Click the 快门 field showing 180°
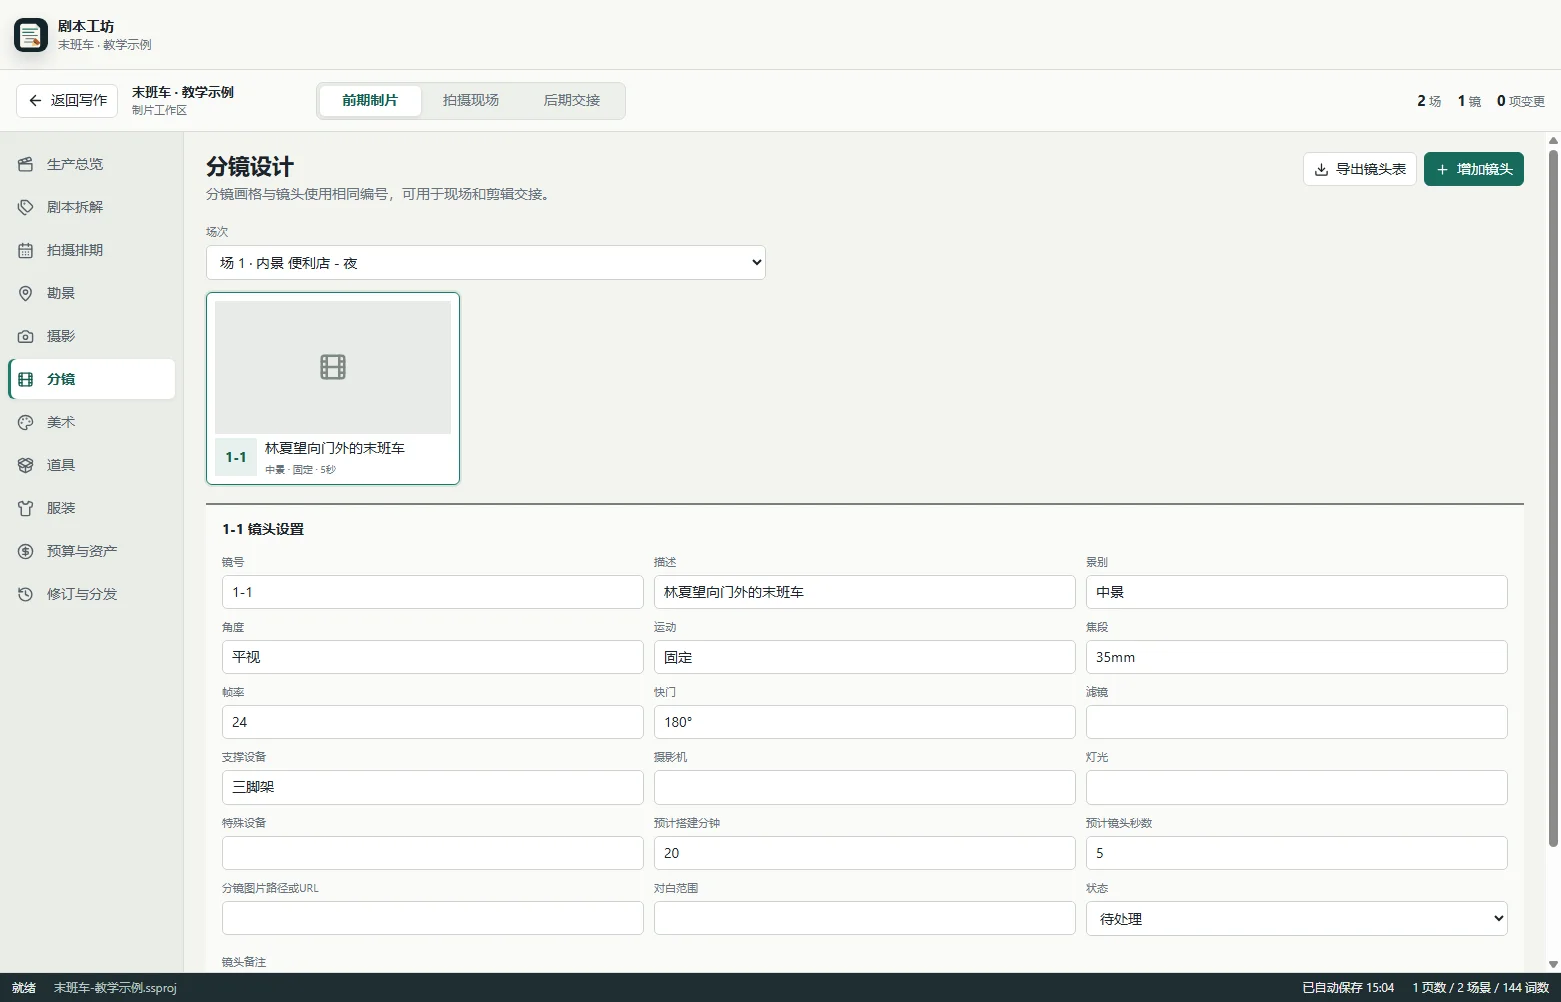Screen dimensions: 1561x1002 point(865,722)
